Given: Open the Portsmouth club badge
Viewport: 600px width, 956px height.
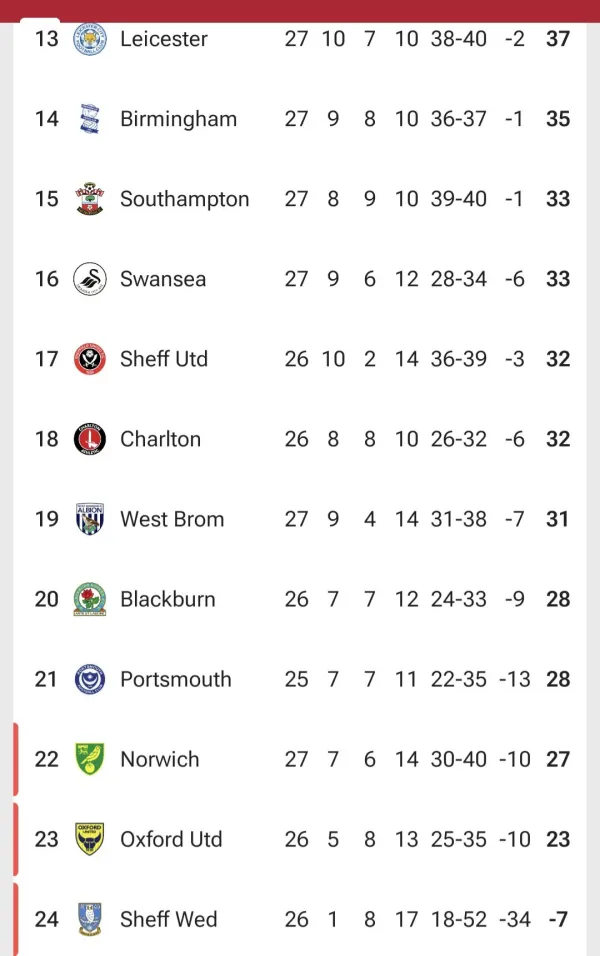Looking at the screenshot, I should tap(90, 679).
